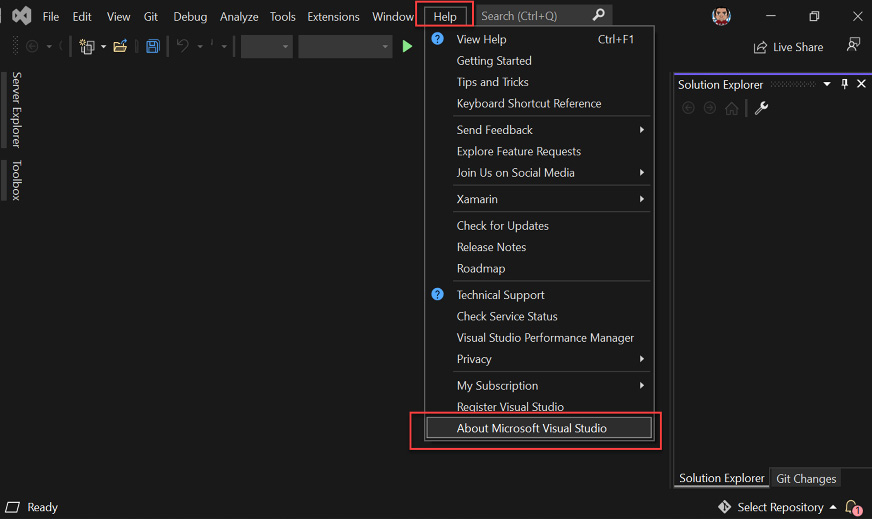
Task: Open the Tools menu
Action: pyautogui.click(x=283, y=17)
